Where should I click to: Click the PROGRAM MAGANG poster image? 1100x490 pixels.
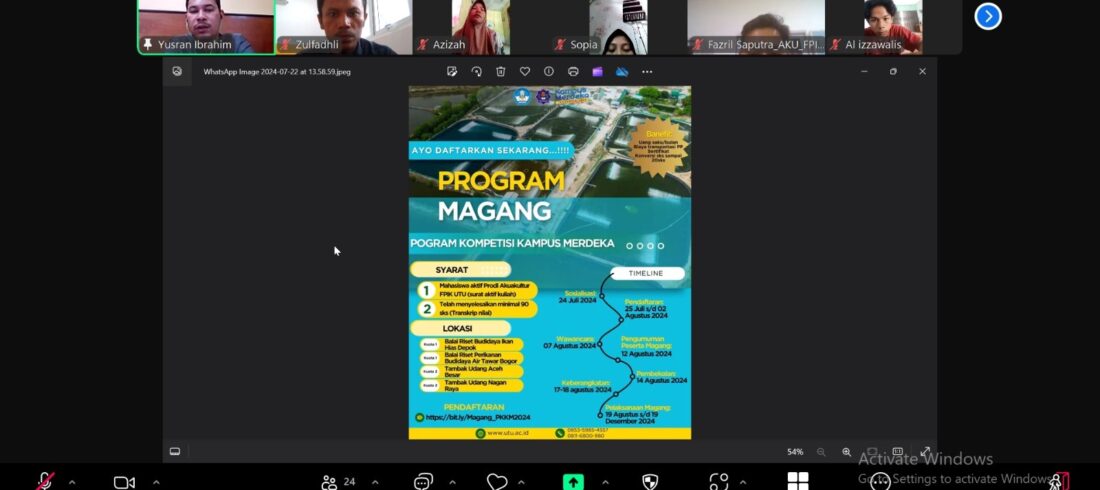[550, 263]
